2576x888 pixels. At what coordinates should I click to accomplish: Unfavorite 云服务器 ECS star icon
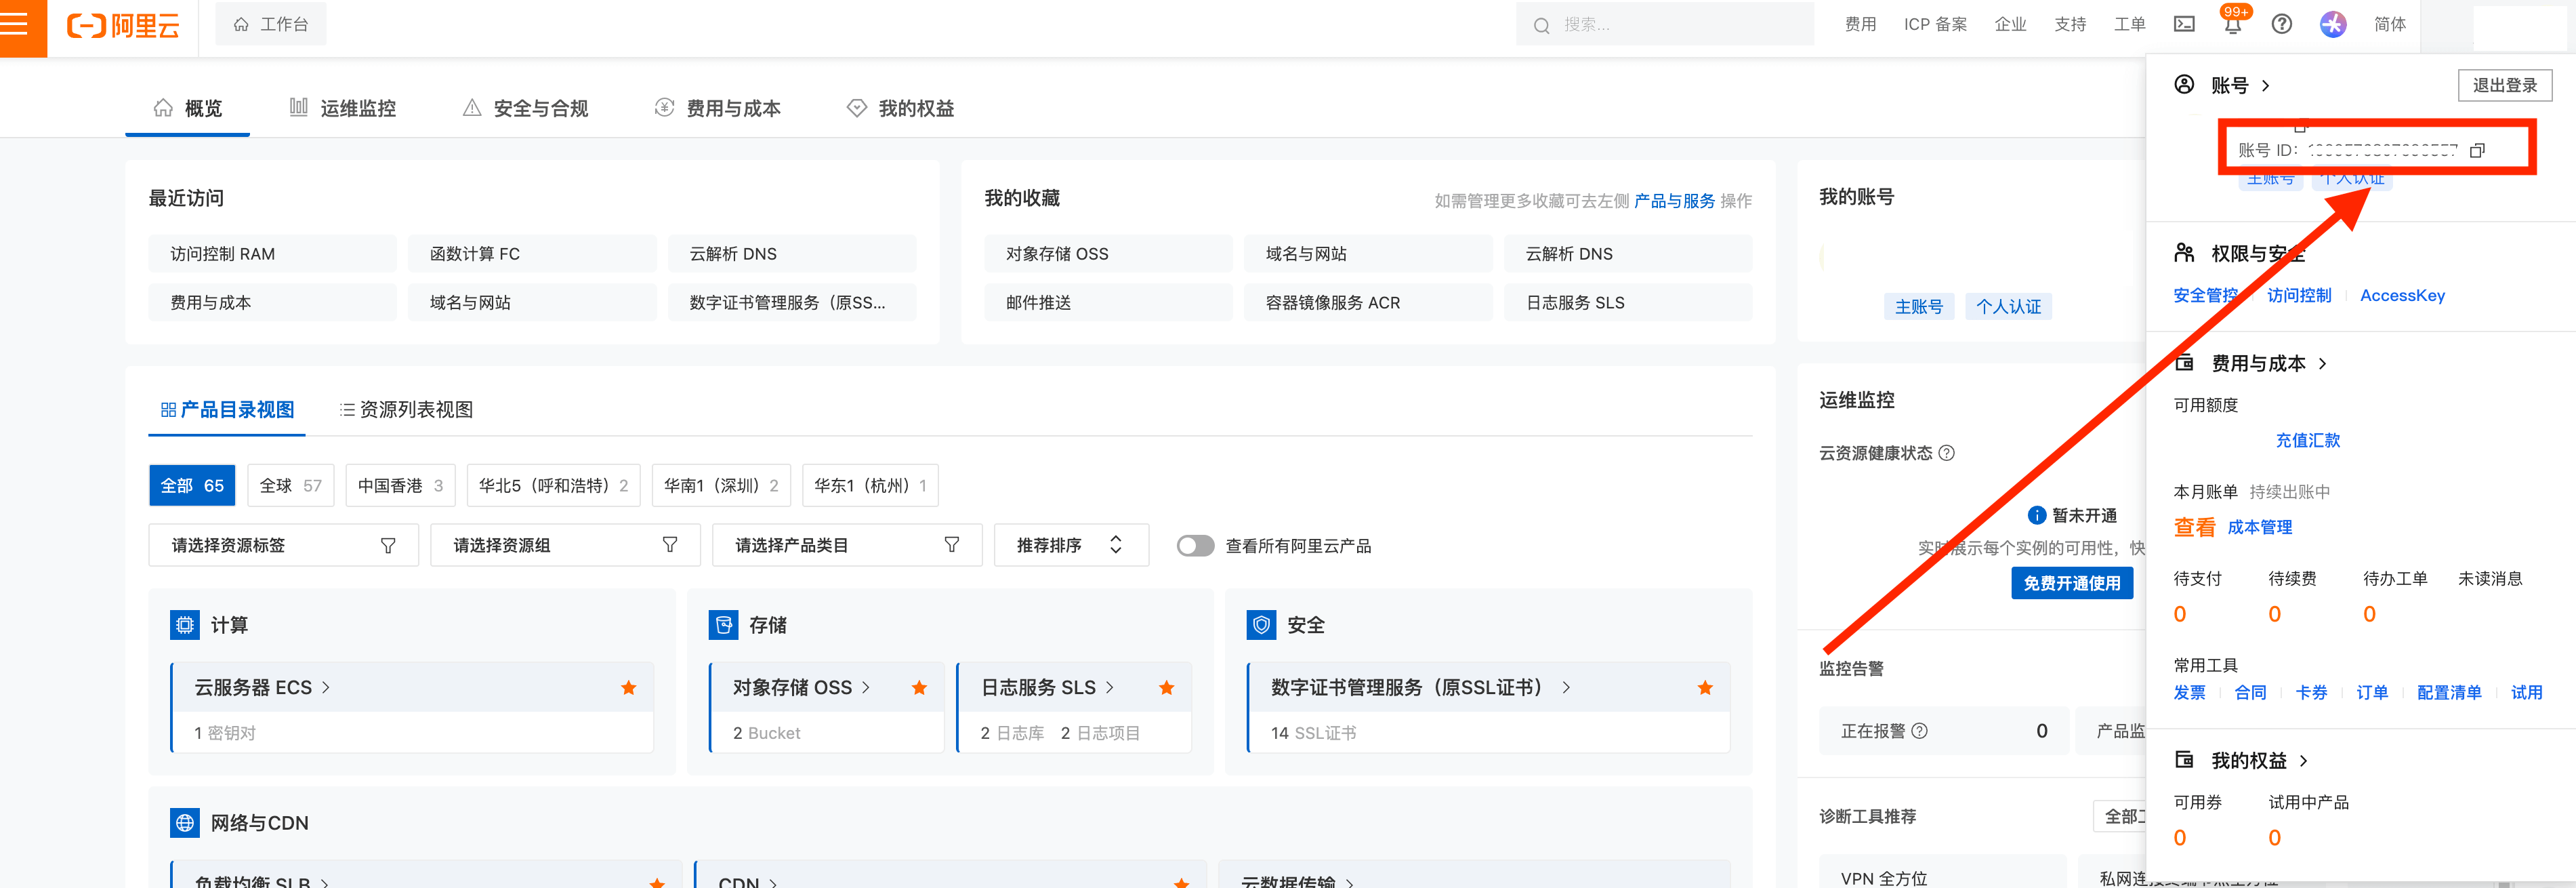click(x=628, y=687)
